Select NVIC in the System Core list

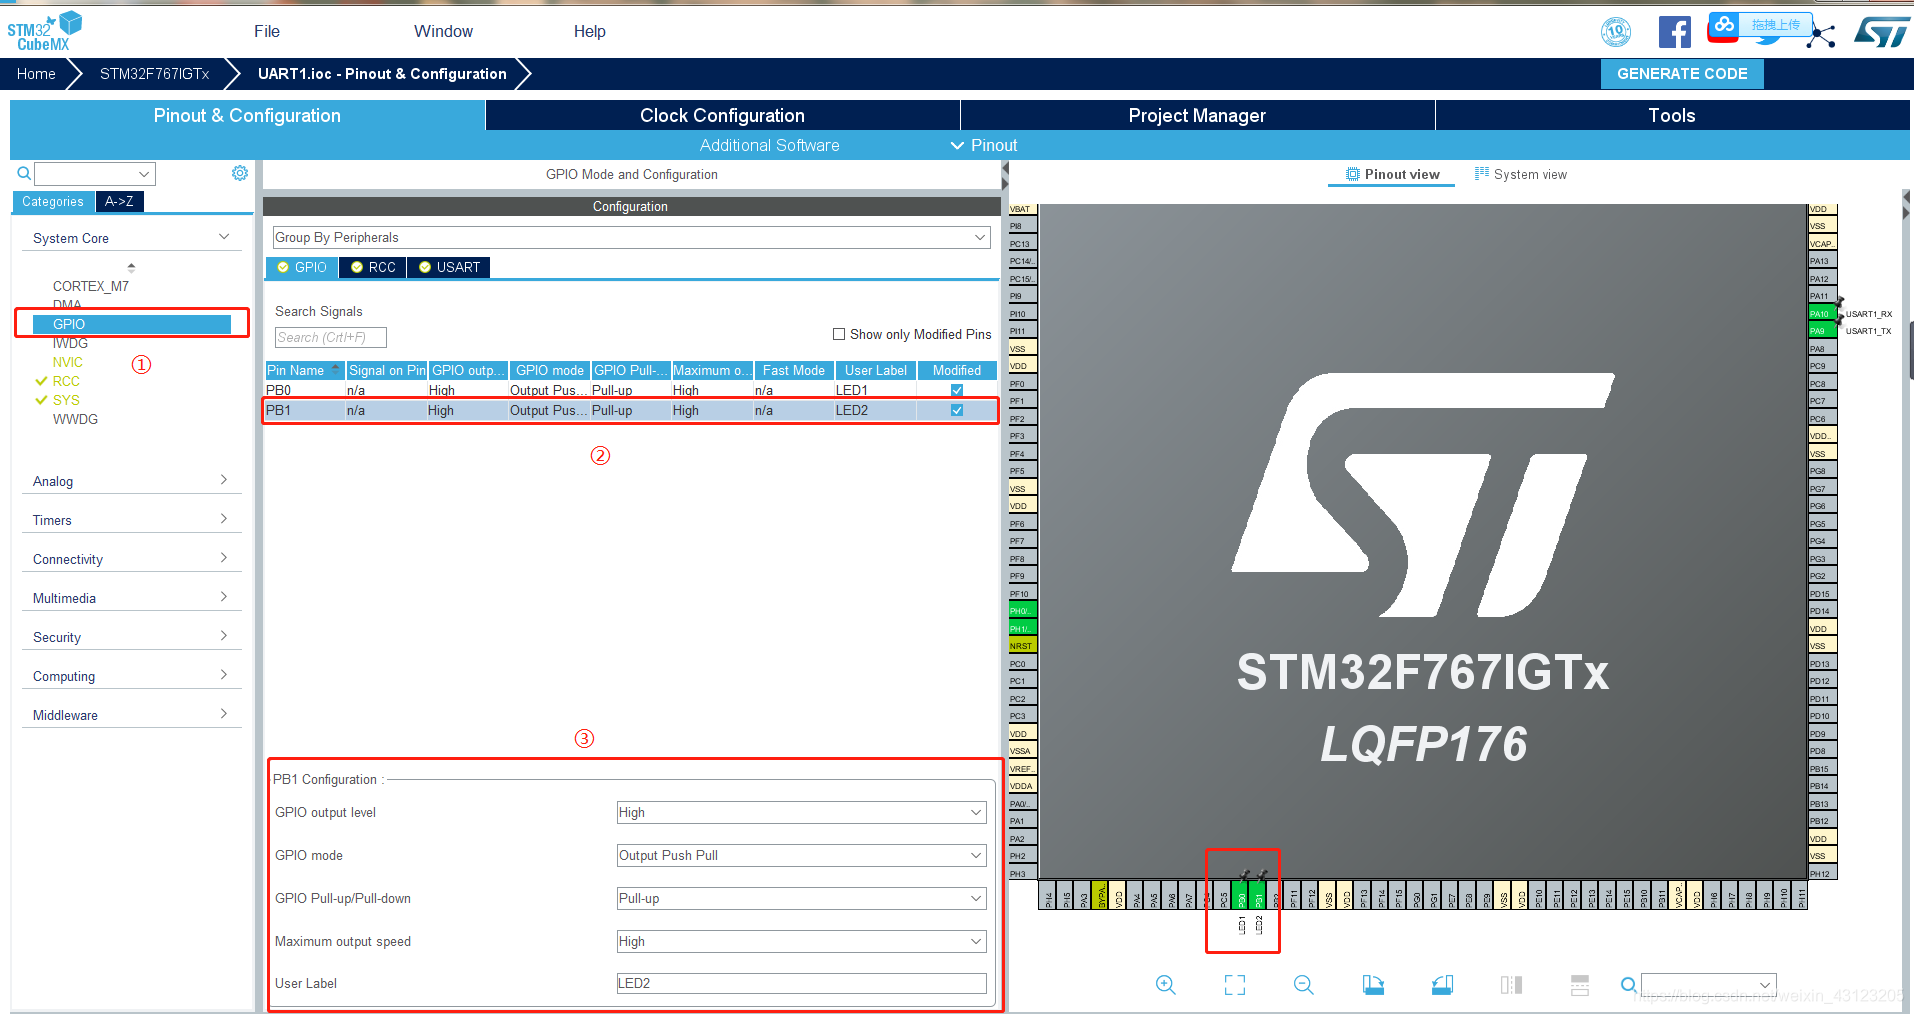pos(68,362)
